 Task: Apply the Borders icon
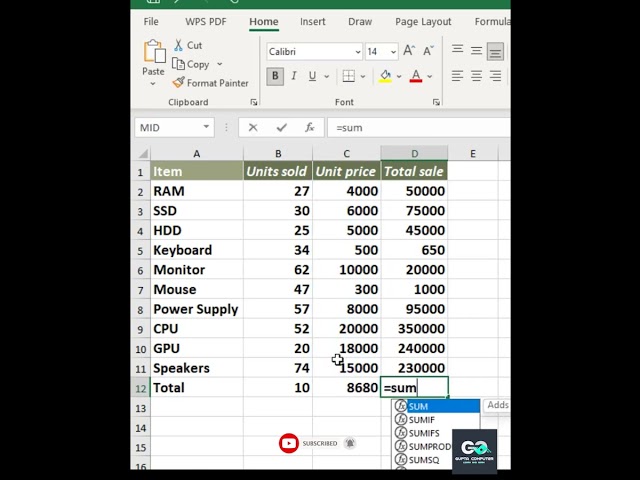(348, 76)
